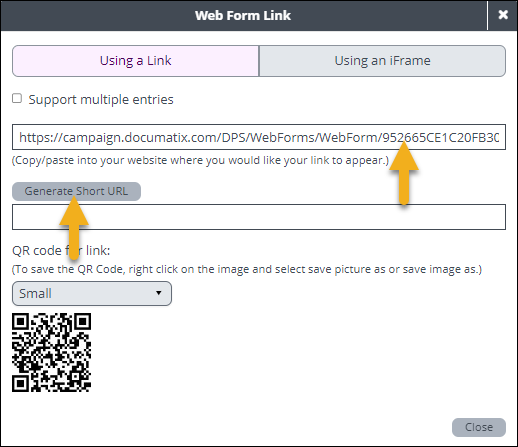This screenshot has width=518, height=447.
Task: Select the campaign.documatix.com web form URL field
Action: pyautogui.click(x=259, y=137)
